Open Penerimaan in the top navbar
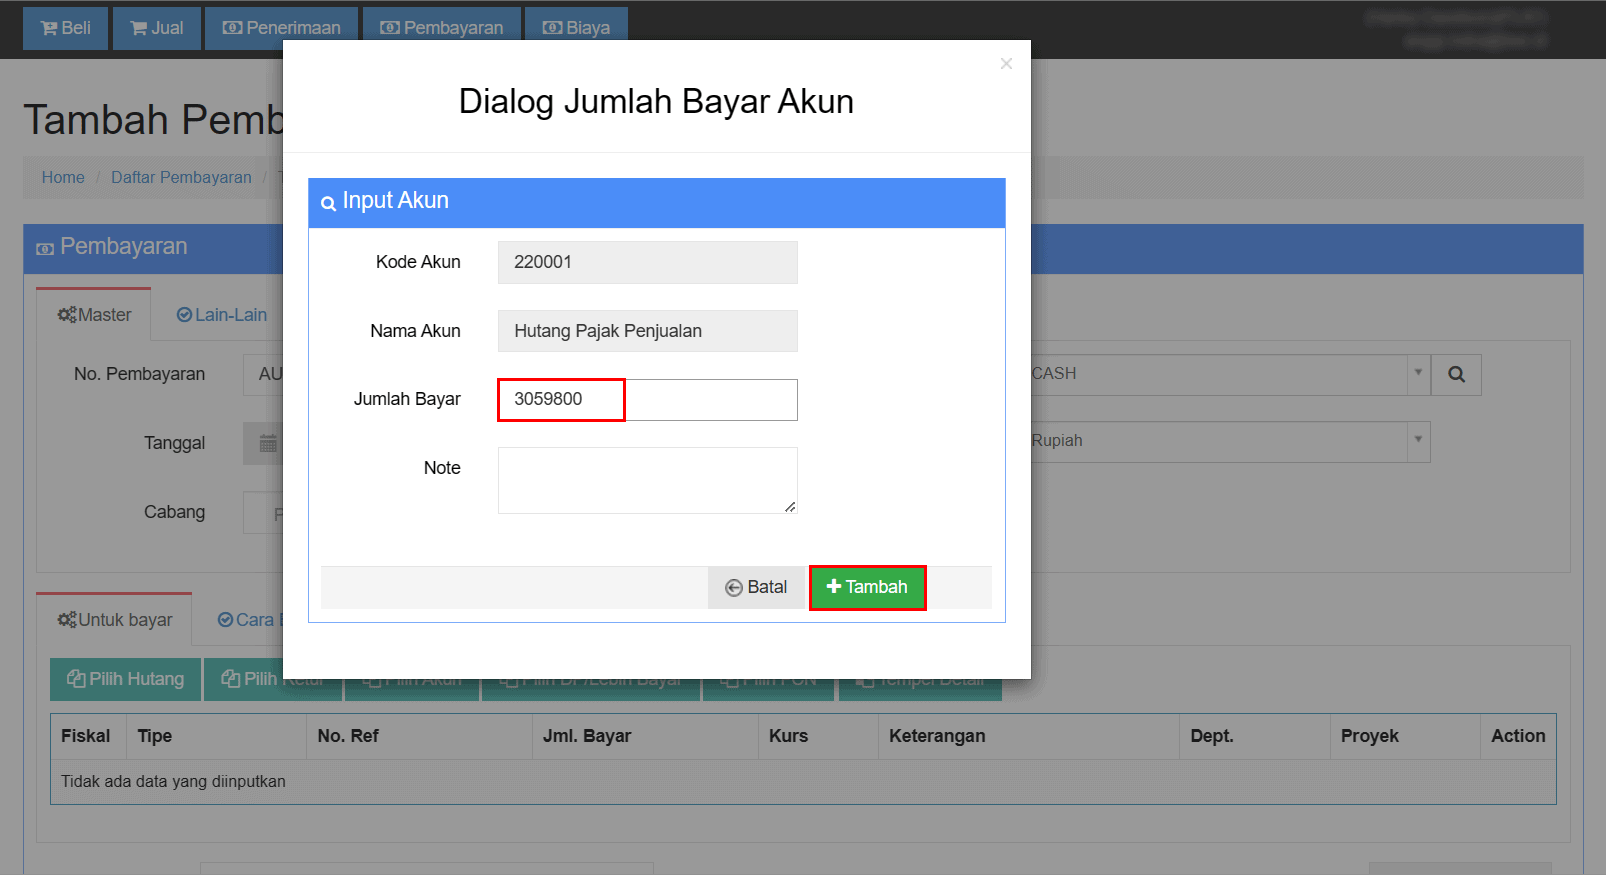This screenshot has height=875, width=1606. pos(282,28)
